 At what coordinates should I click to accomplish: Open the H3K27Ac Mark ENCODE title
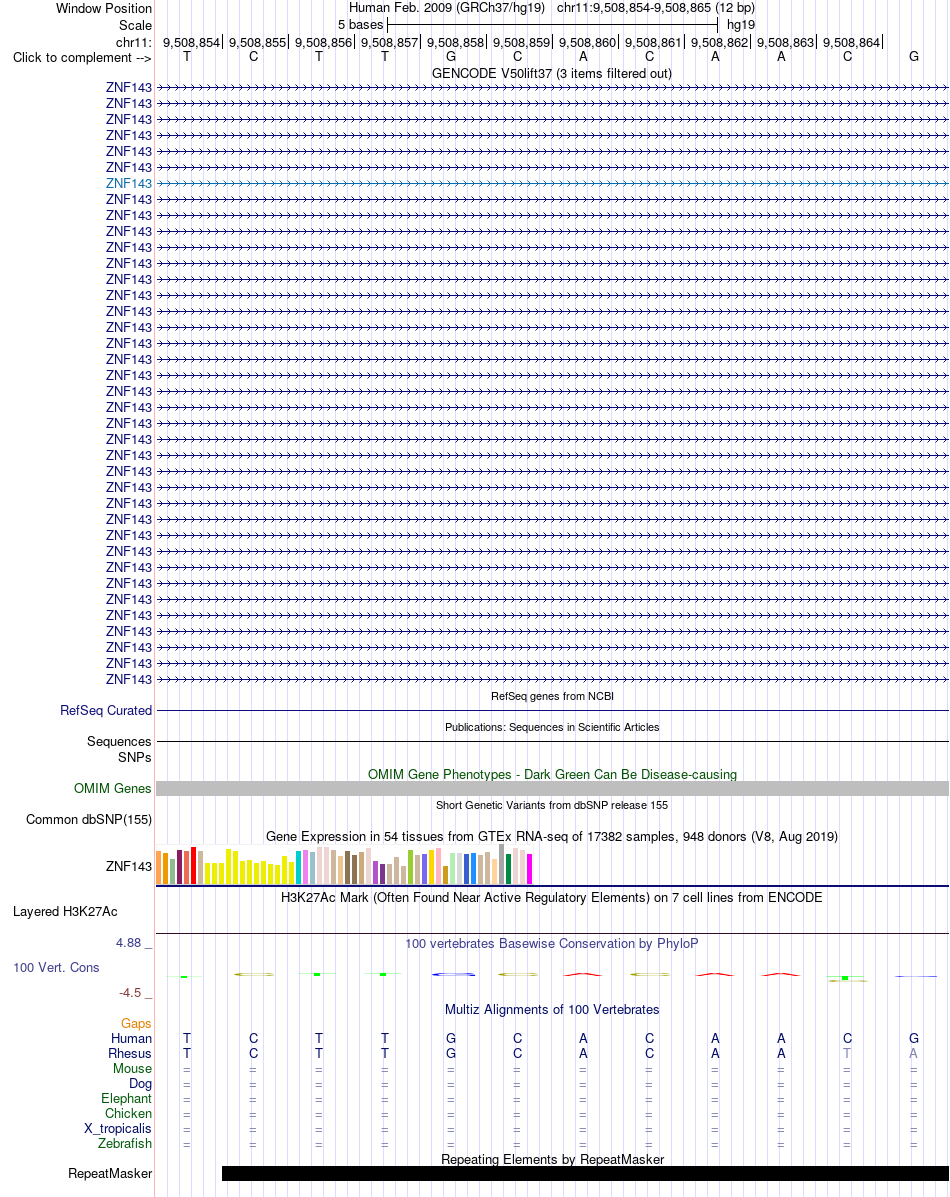(x=552, y=898)
